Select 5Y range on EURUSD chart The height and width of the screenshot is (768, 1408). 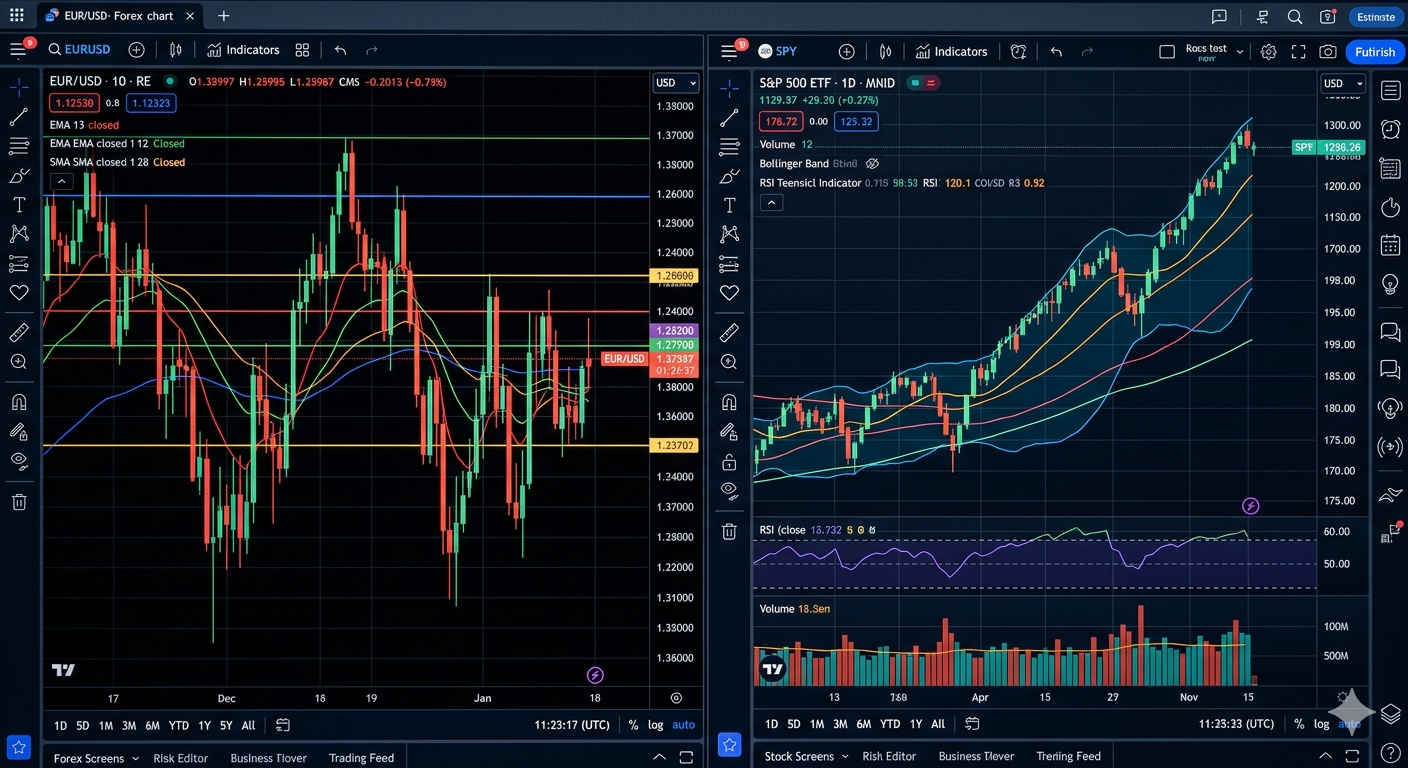(226, 725)
